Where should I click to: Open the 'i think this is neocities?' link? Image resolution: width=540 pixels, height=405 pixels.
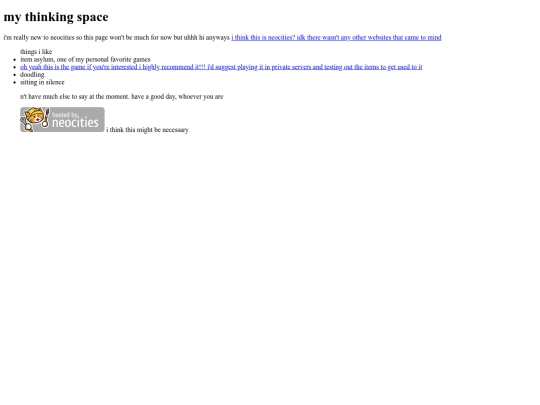[x=336, y=37]
